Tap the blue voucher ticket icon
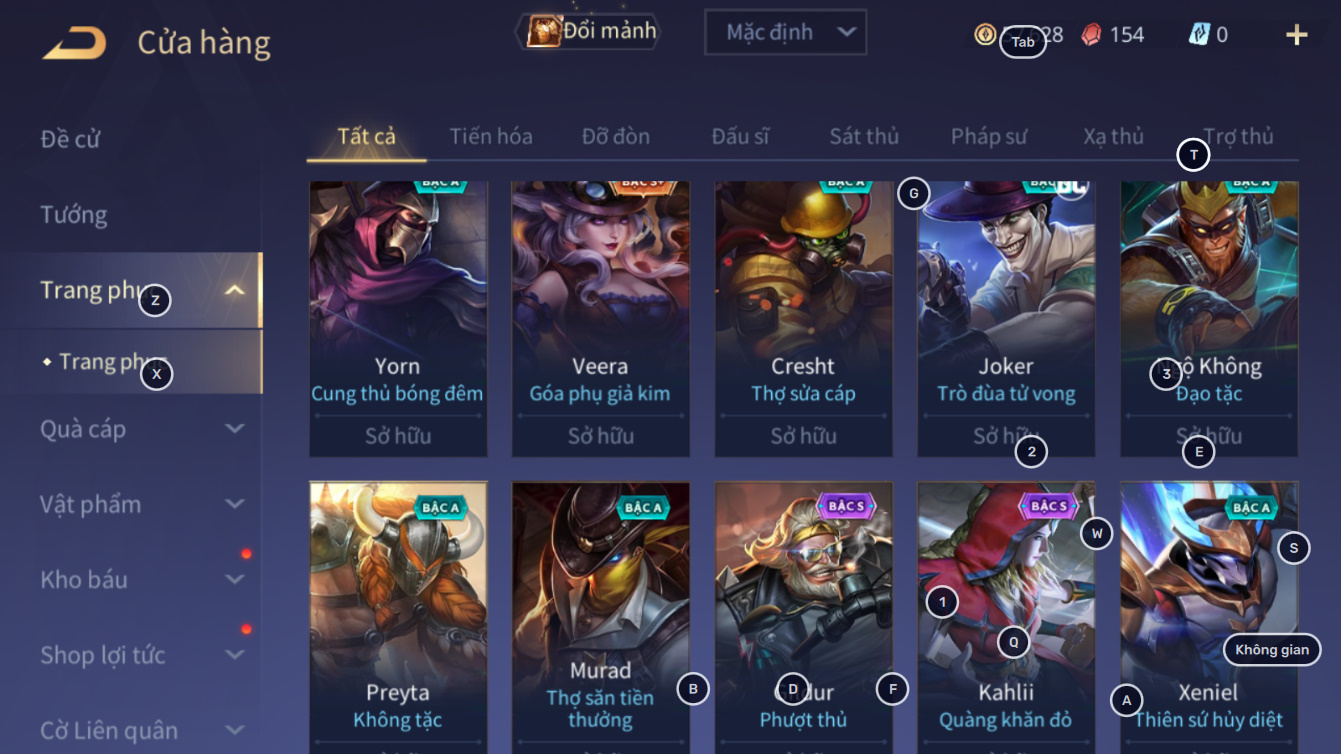The image size is (1341, 754). (x=1199, y=35)
